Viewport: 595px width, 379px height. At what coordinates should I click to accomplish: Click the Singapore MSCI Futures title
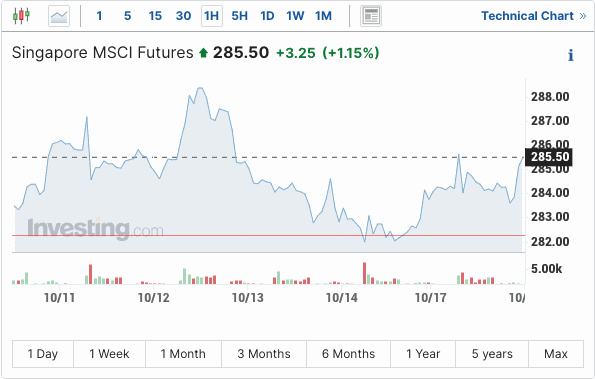(102, 53)
